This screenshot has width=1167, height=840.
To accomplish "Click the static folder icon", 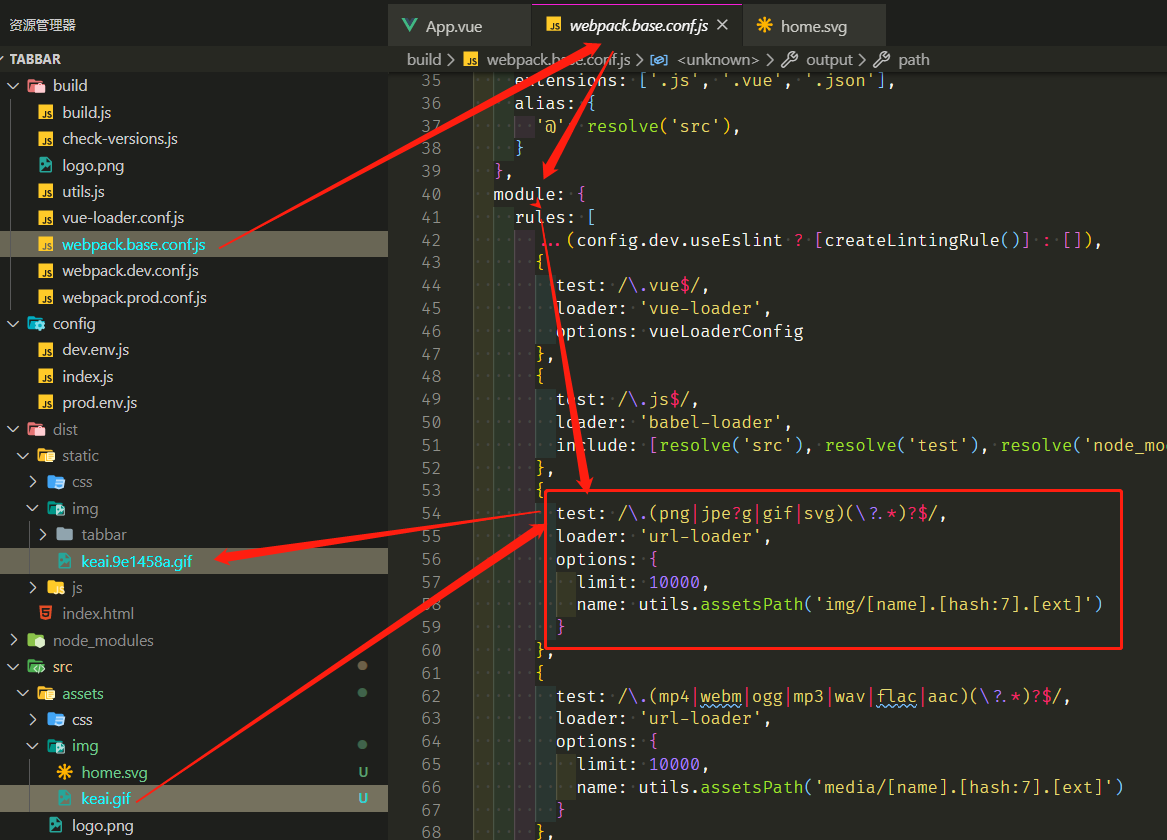I will [46, 455].
